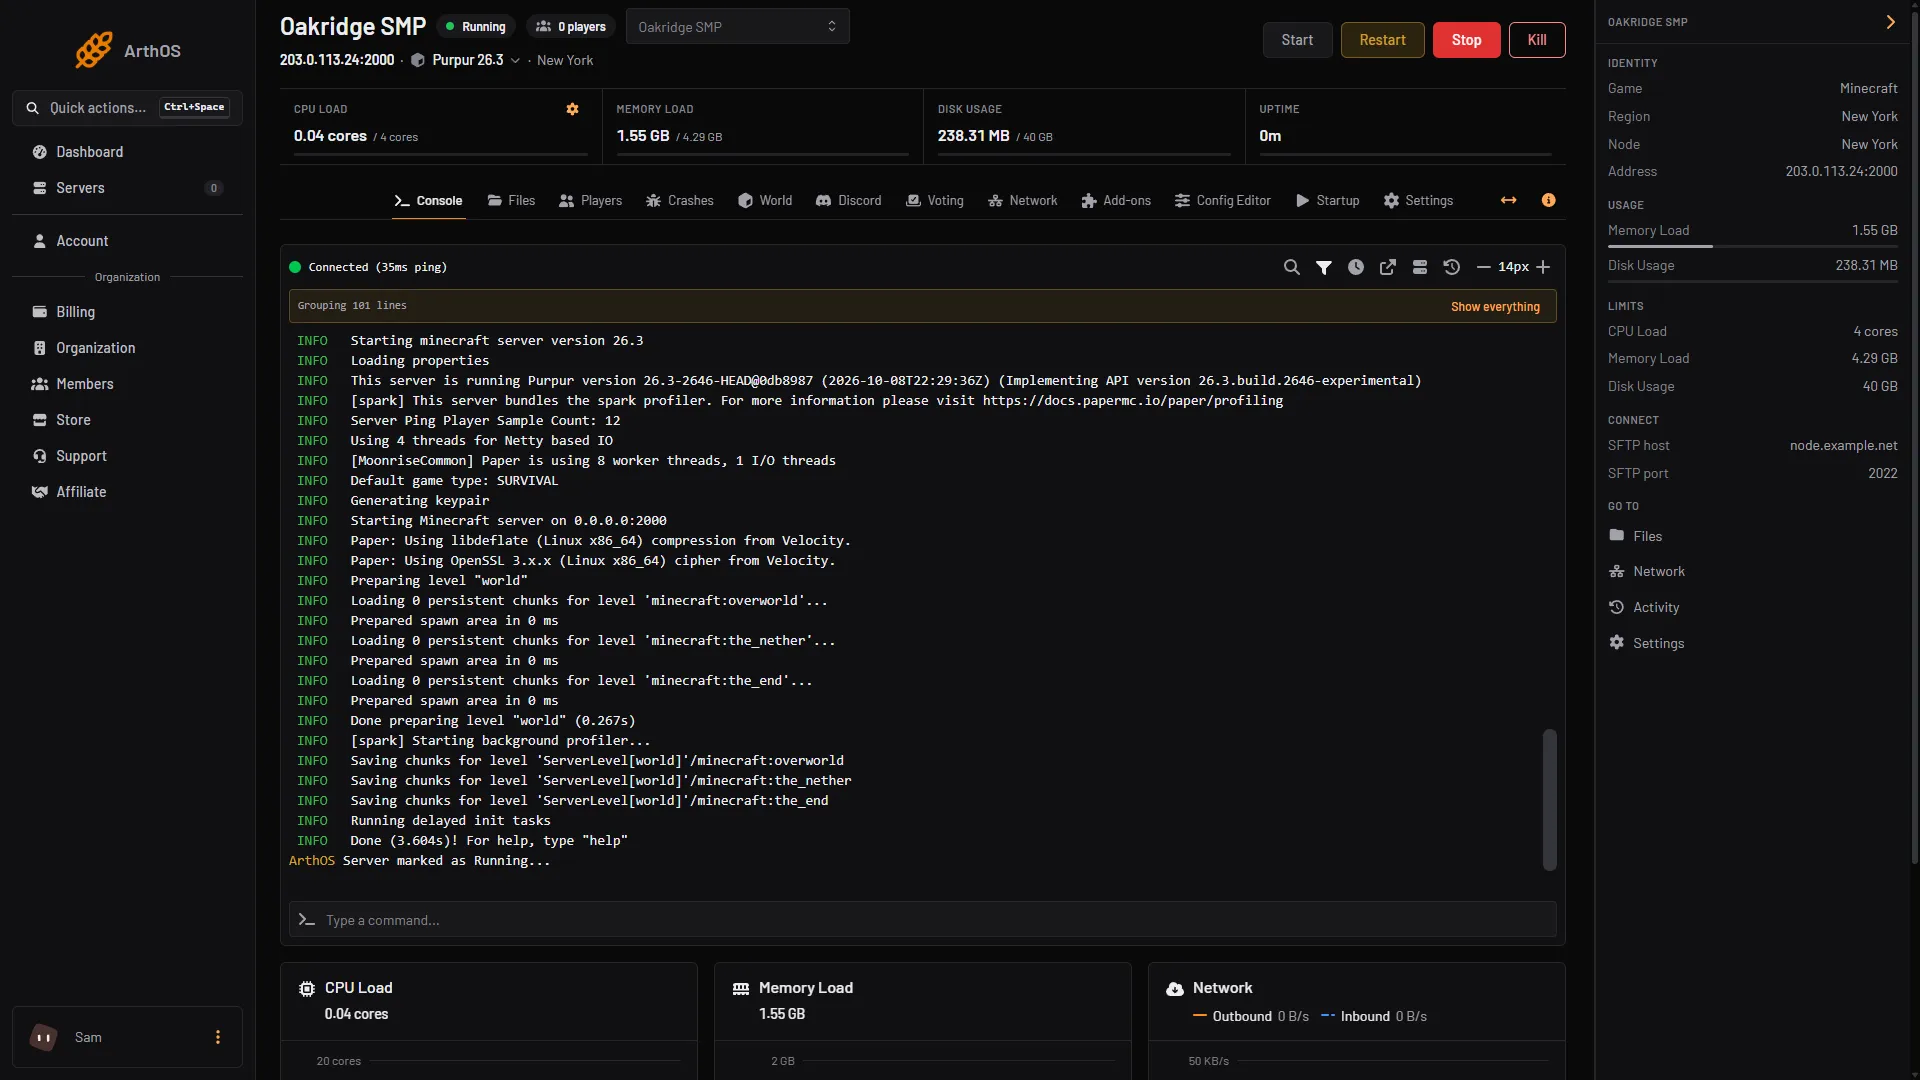Click the Start button

tap(1297, 40)
